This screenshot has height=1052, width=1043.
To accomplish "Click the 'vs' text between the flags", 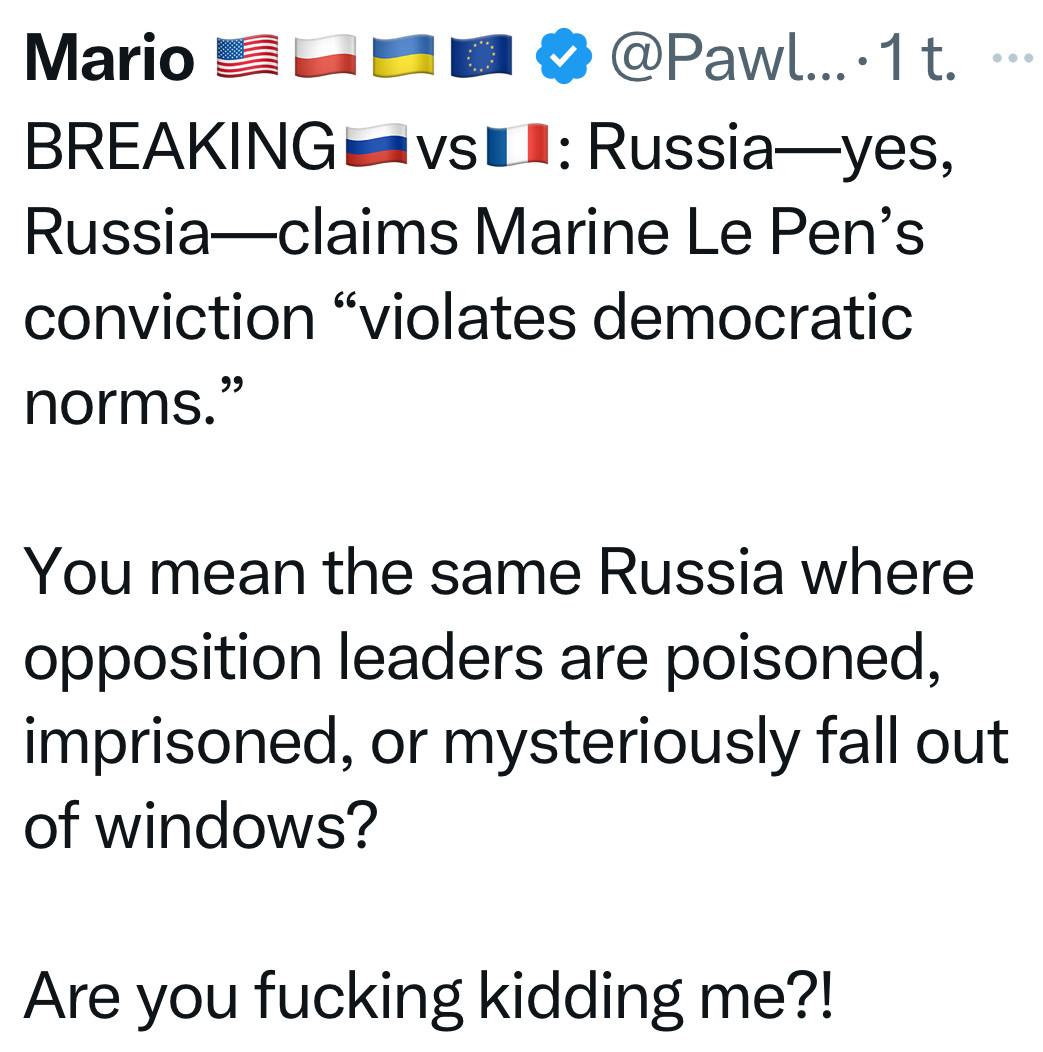I will pos(447,151).
